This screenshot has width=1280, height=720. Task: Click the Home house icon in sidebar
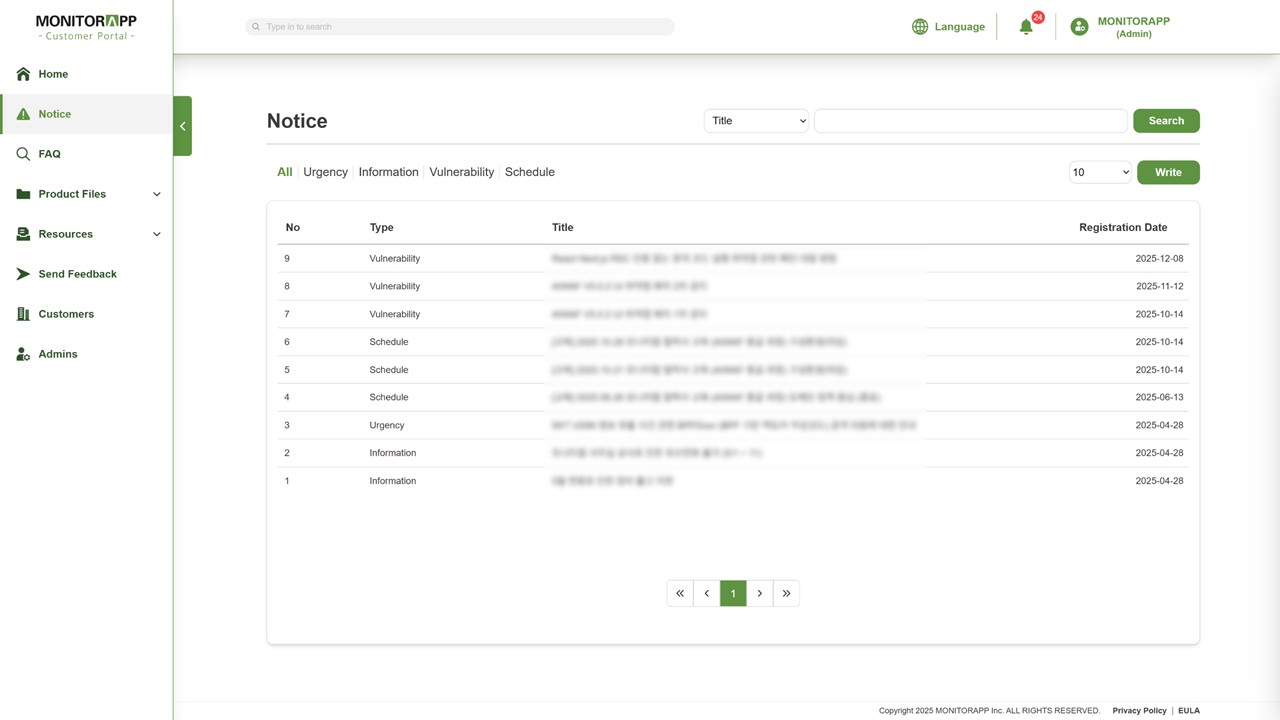(x=23, y=74)
